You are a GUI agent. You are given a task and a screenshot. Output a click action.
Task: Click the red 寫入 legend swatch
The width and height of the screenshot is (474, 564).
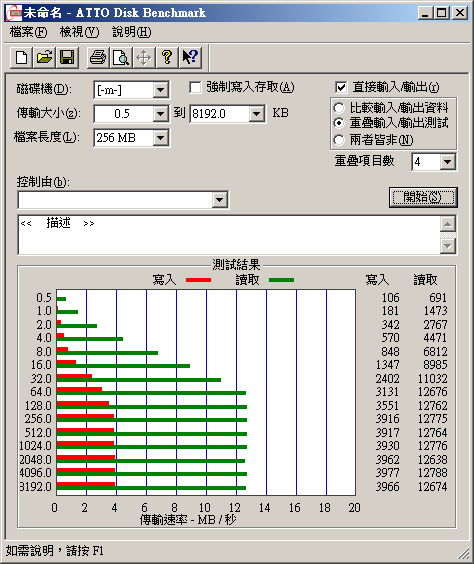[199, 280]
